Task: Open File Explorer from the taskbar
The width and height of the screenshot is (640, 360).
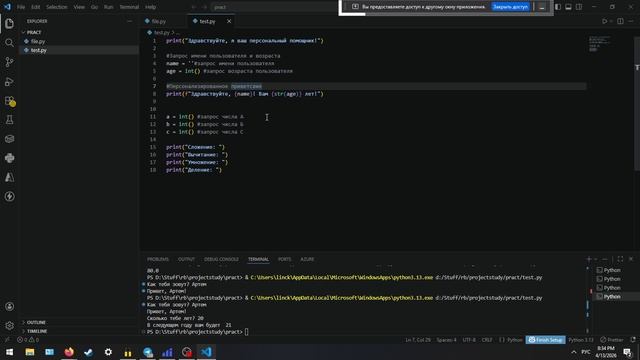Action: point(30,352)
